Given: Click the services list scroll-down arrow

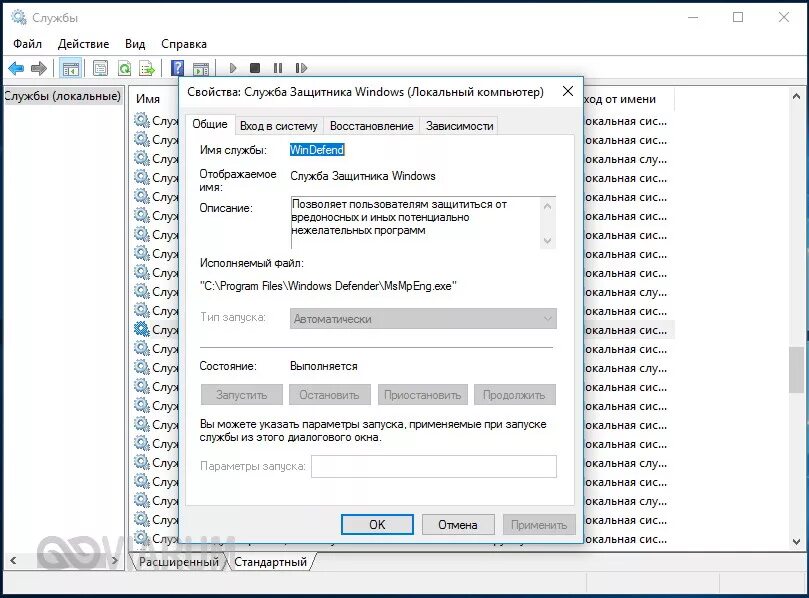Looking at the screenshot, I should [796, 542].
